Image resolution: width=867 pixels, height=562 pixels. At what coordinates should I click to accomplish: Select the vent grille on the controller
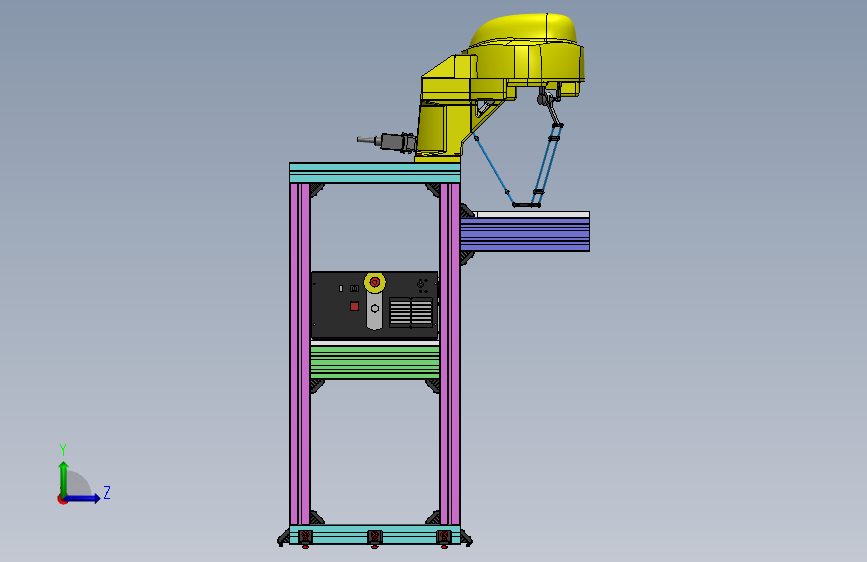coord(411,313)
